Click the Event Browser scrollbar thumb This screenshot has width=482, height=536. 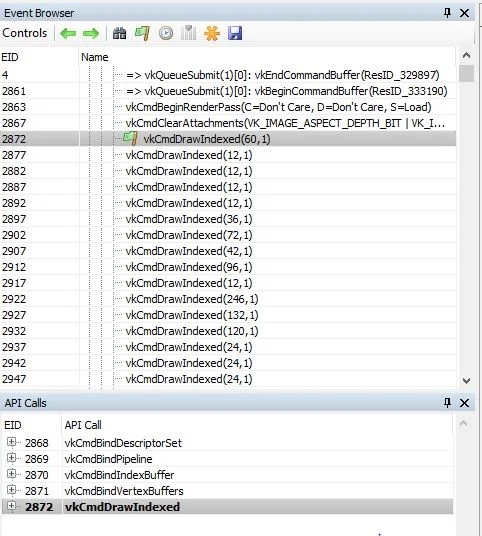click(x=466, y=73)
